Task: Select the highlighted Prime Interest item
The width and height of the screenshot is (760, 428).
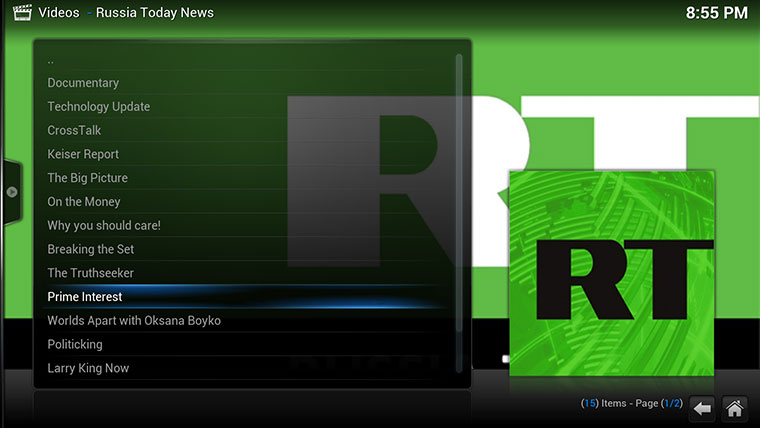Action: pos(246,297)
